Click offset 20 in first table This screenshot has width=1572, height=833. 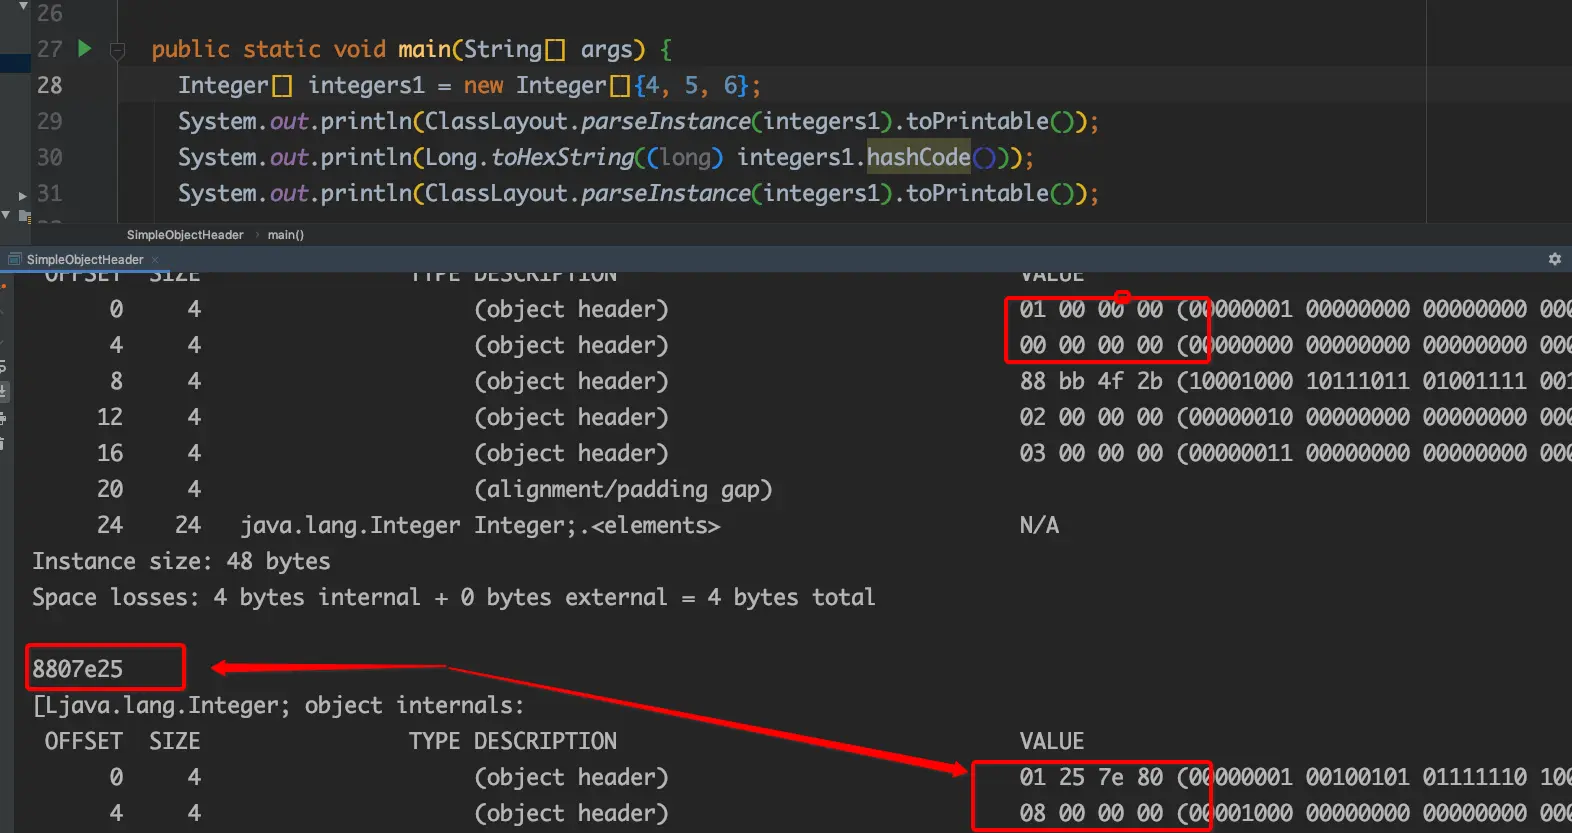[110, 489]
